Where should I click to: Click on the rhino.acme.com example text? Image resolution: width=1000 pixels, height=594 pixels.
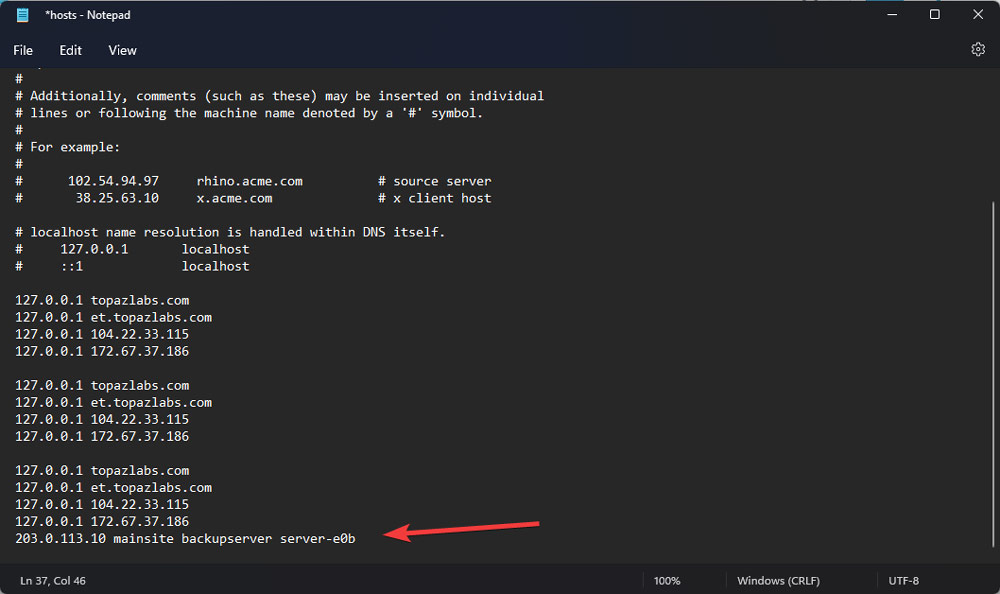(249, 181)
